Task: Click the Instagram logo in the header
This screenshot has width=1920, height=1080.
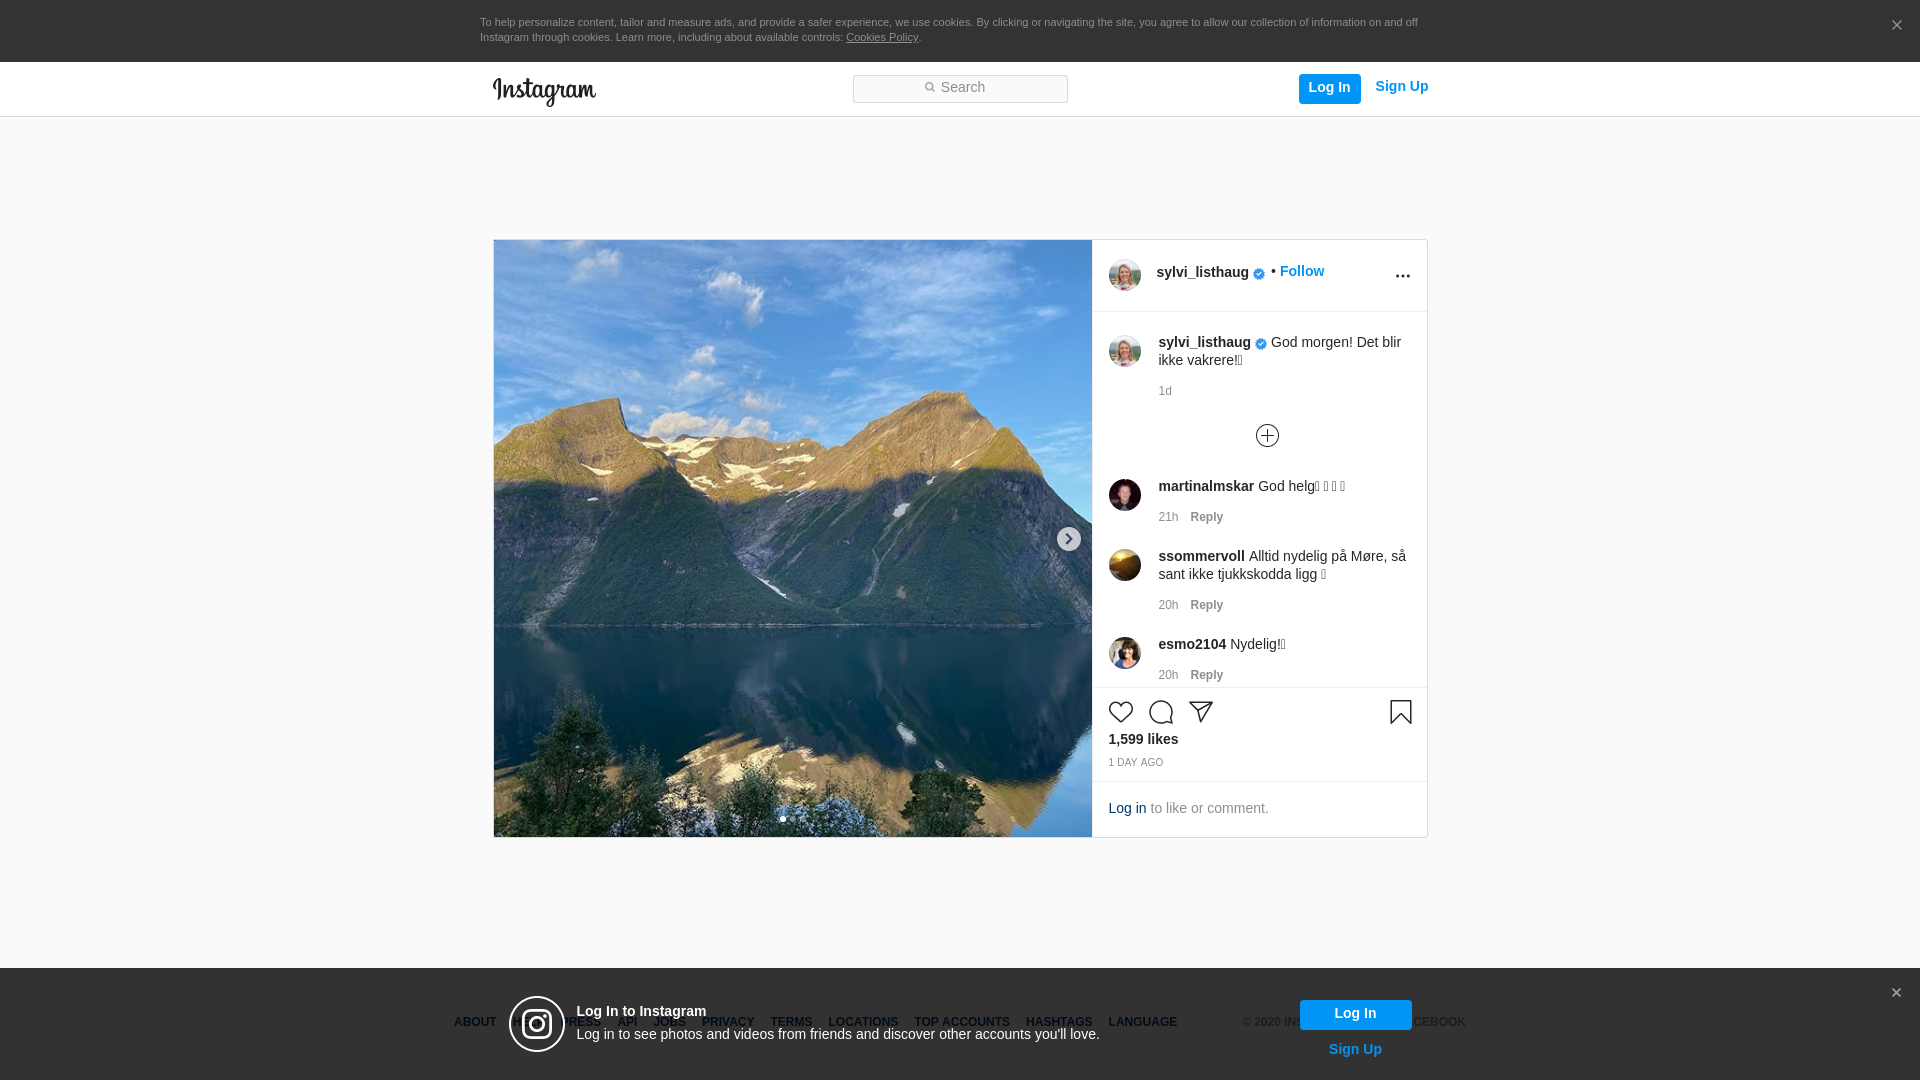Action: 544,92
